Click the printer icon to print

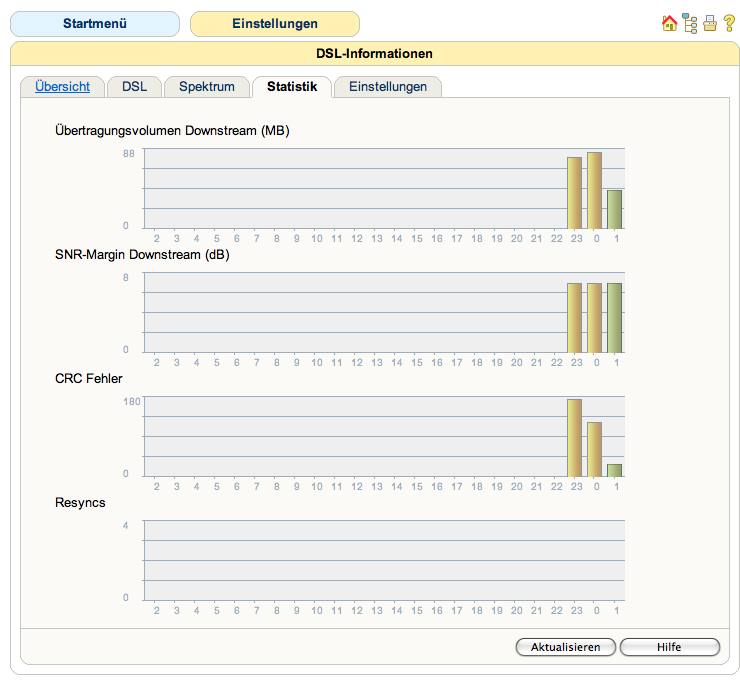point(710,23)
